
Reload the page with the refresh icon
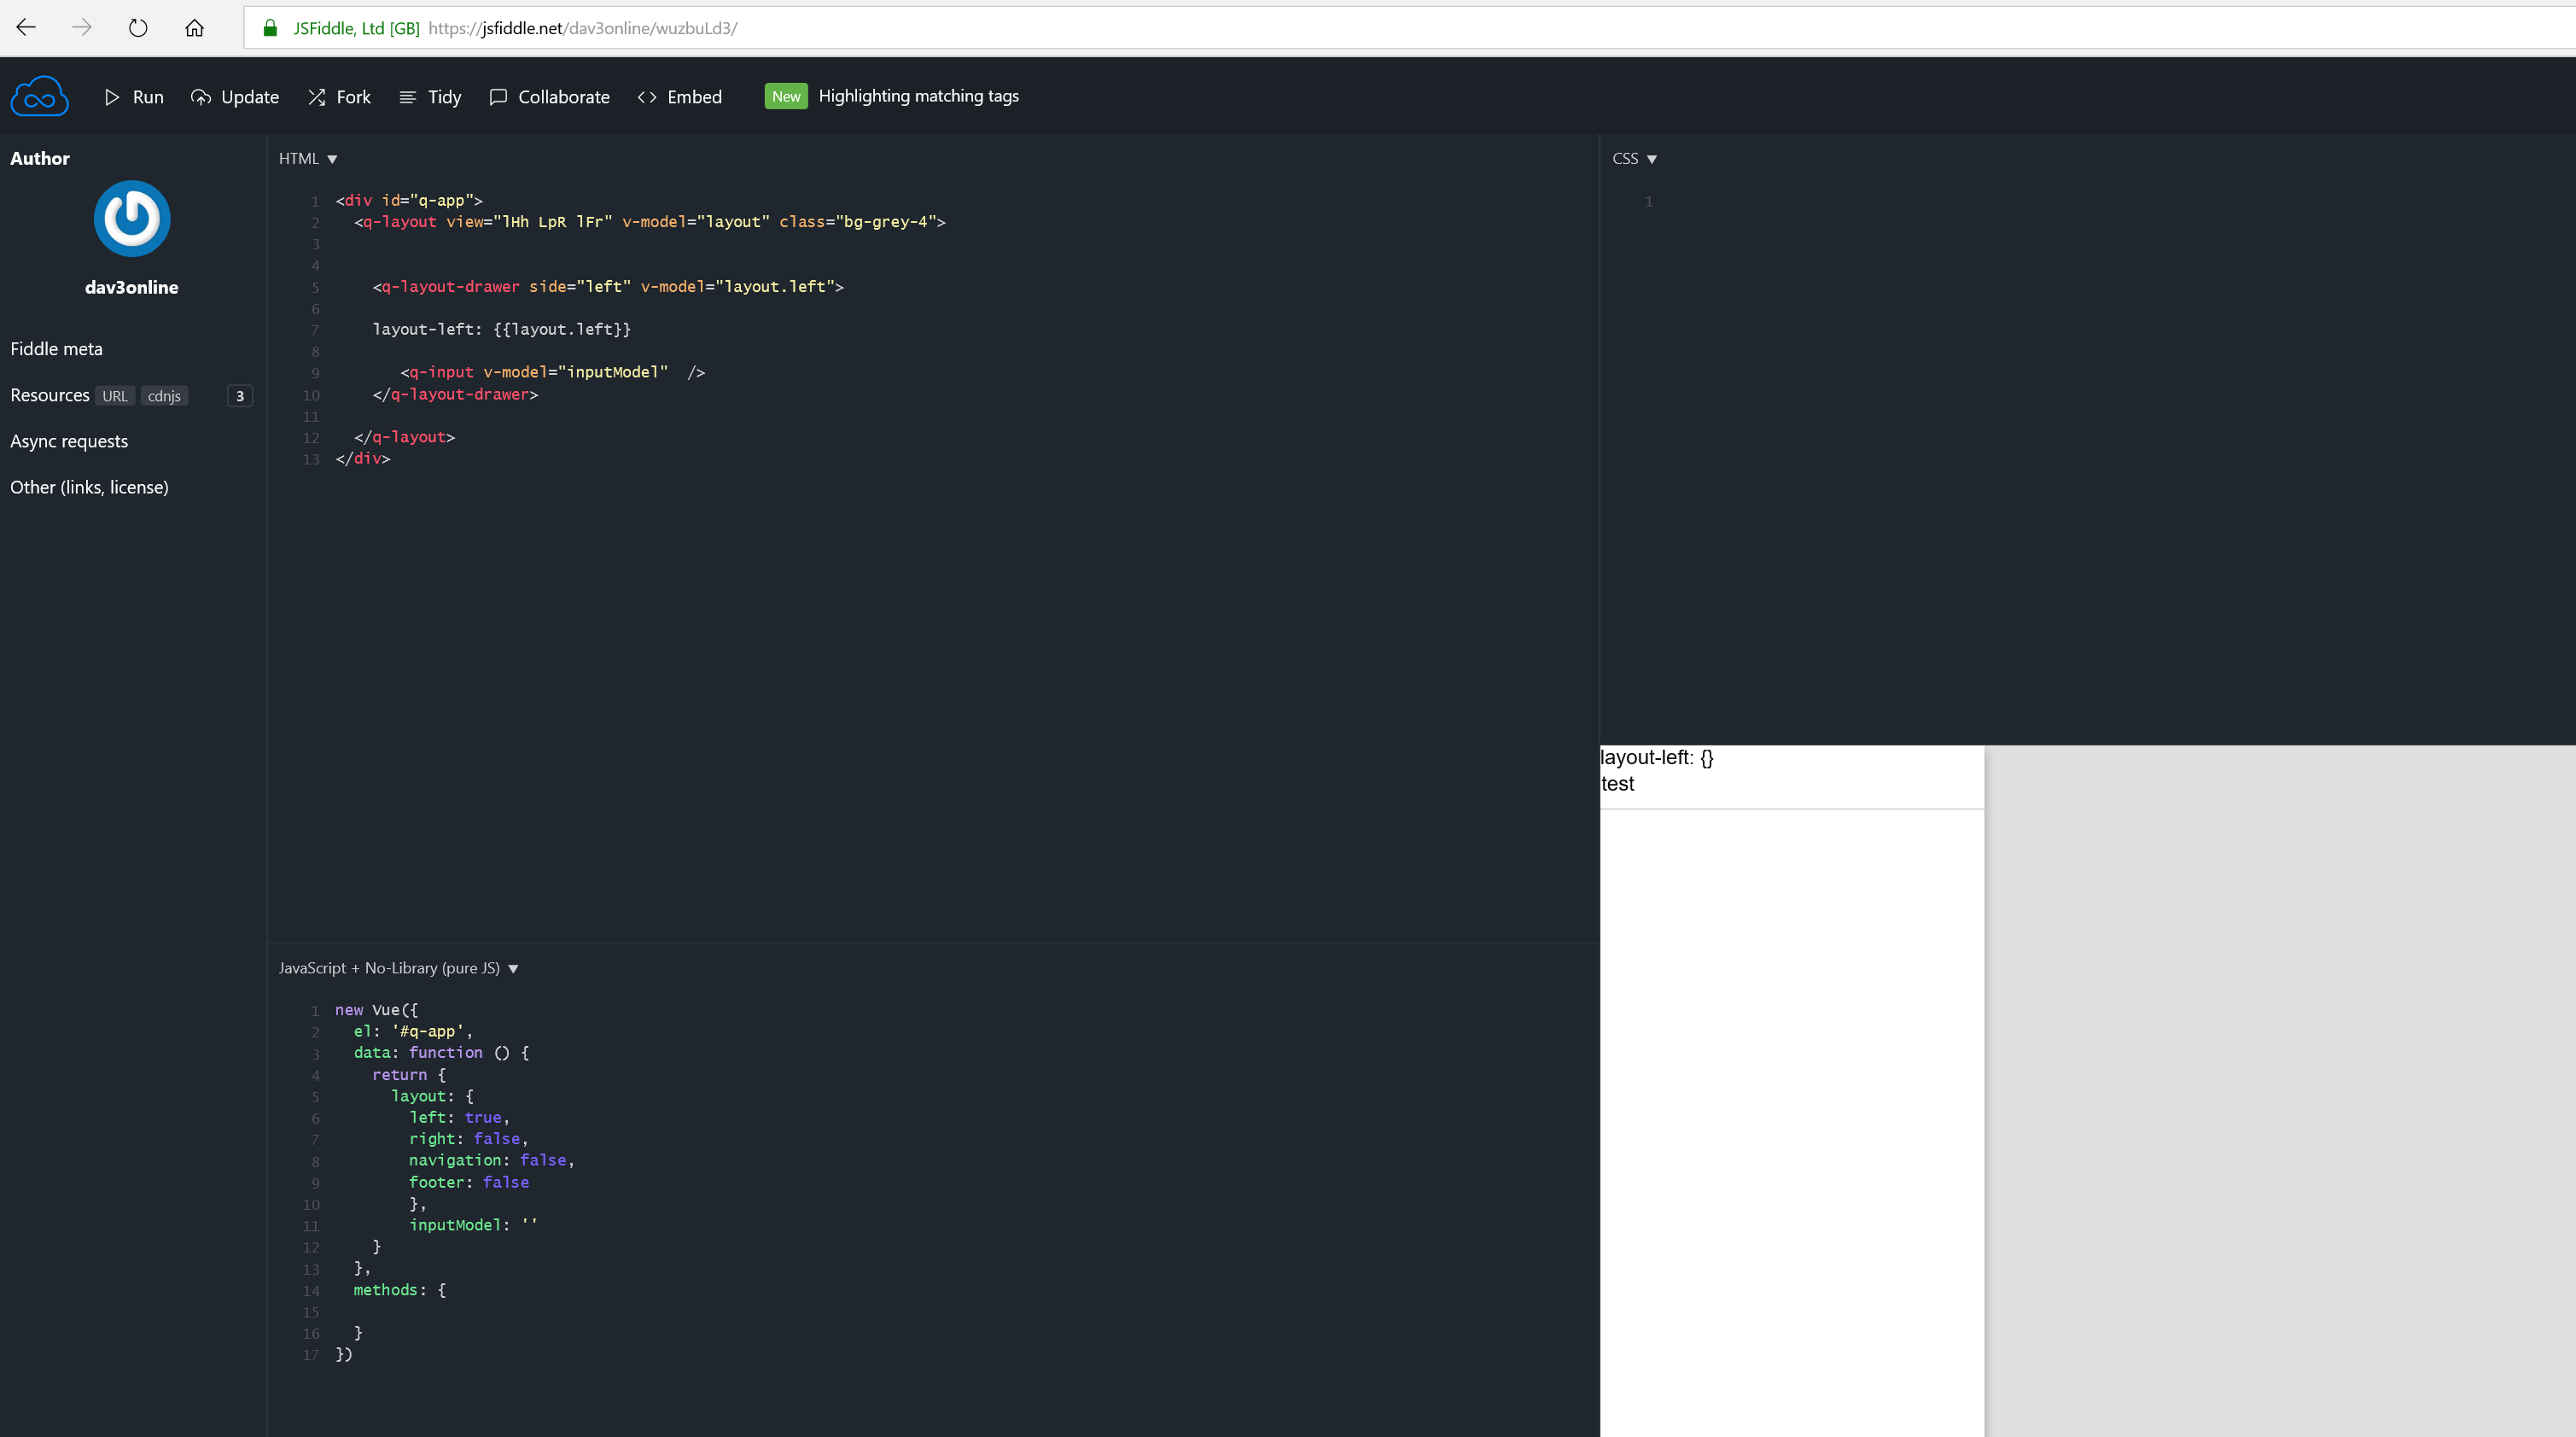138,27
